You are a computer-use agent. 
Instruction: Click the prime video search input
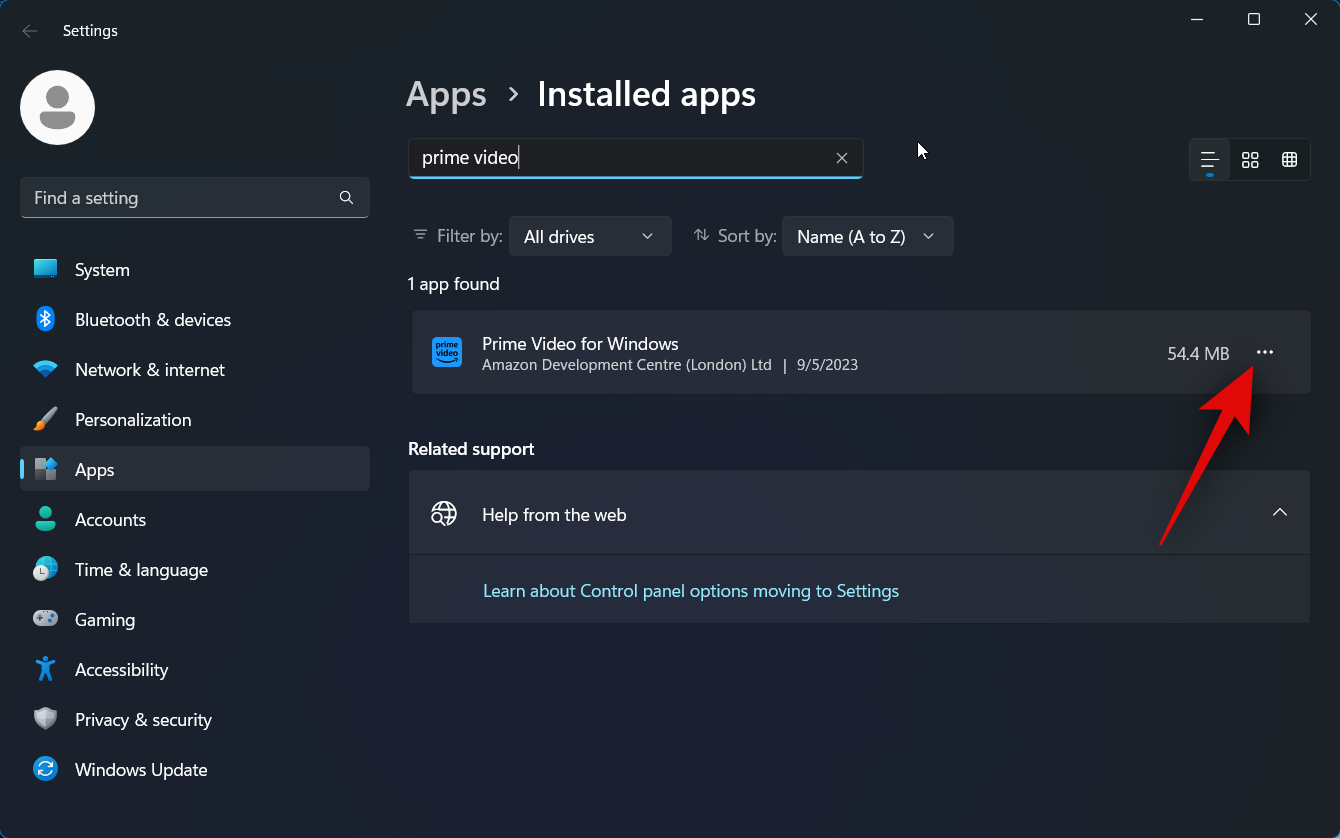point(620,158)
